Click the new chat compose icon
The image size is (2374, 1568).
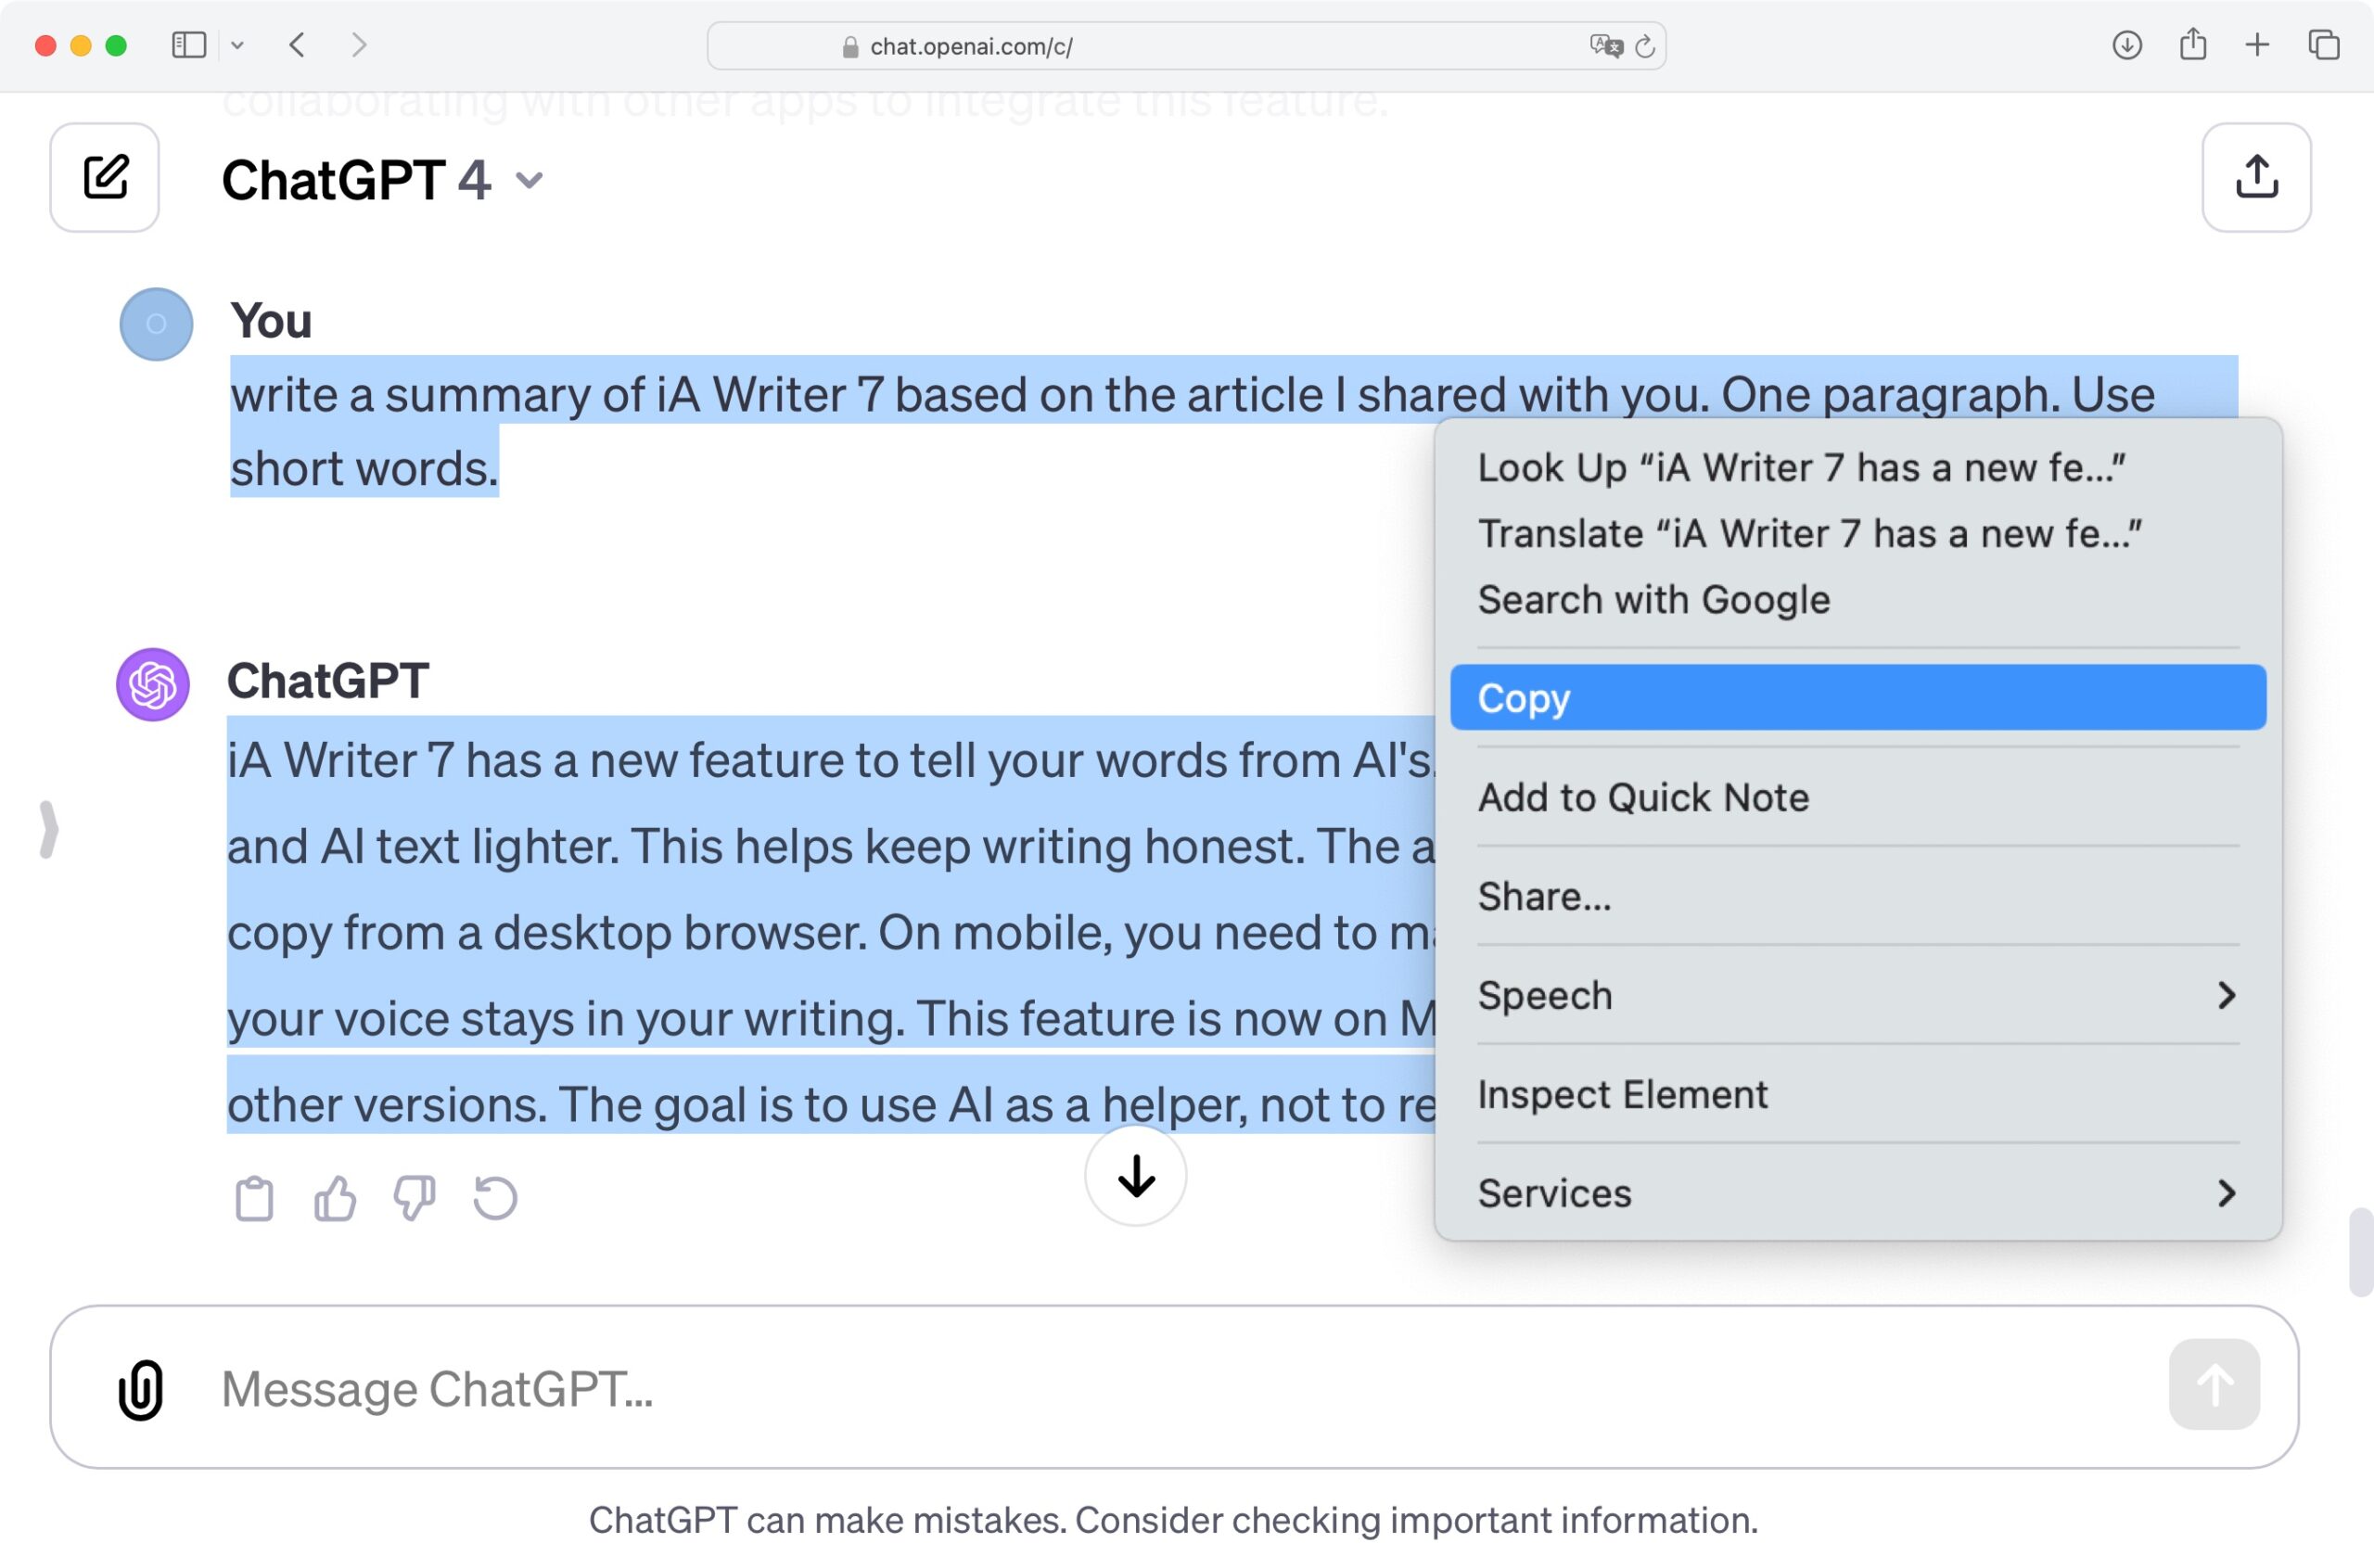[x=105, y=178]
